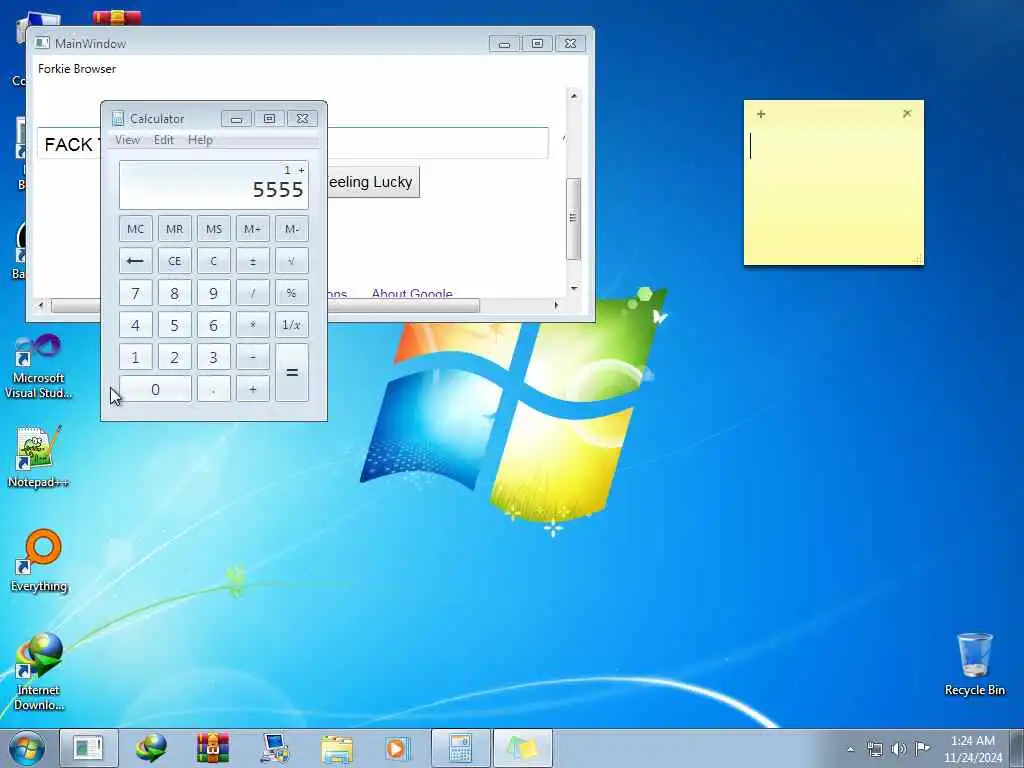Click the M- memory subtract key
The image size is (1024, 768).
coord(292,229)
